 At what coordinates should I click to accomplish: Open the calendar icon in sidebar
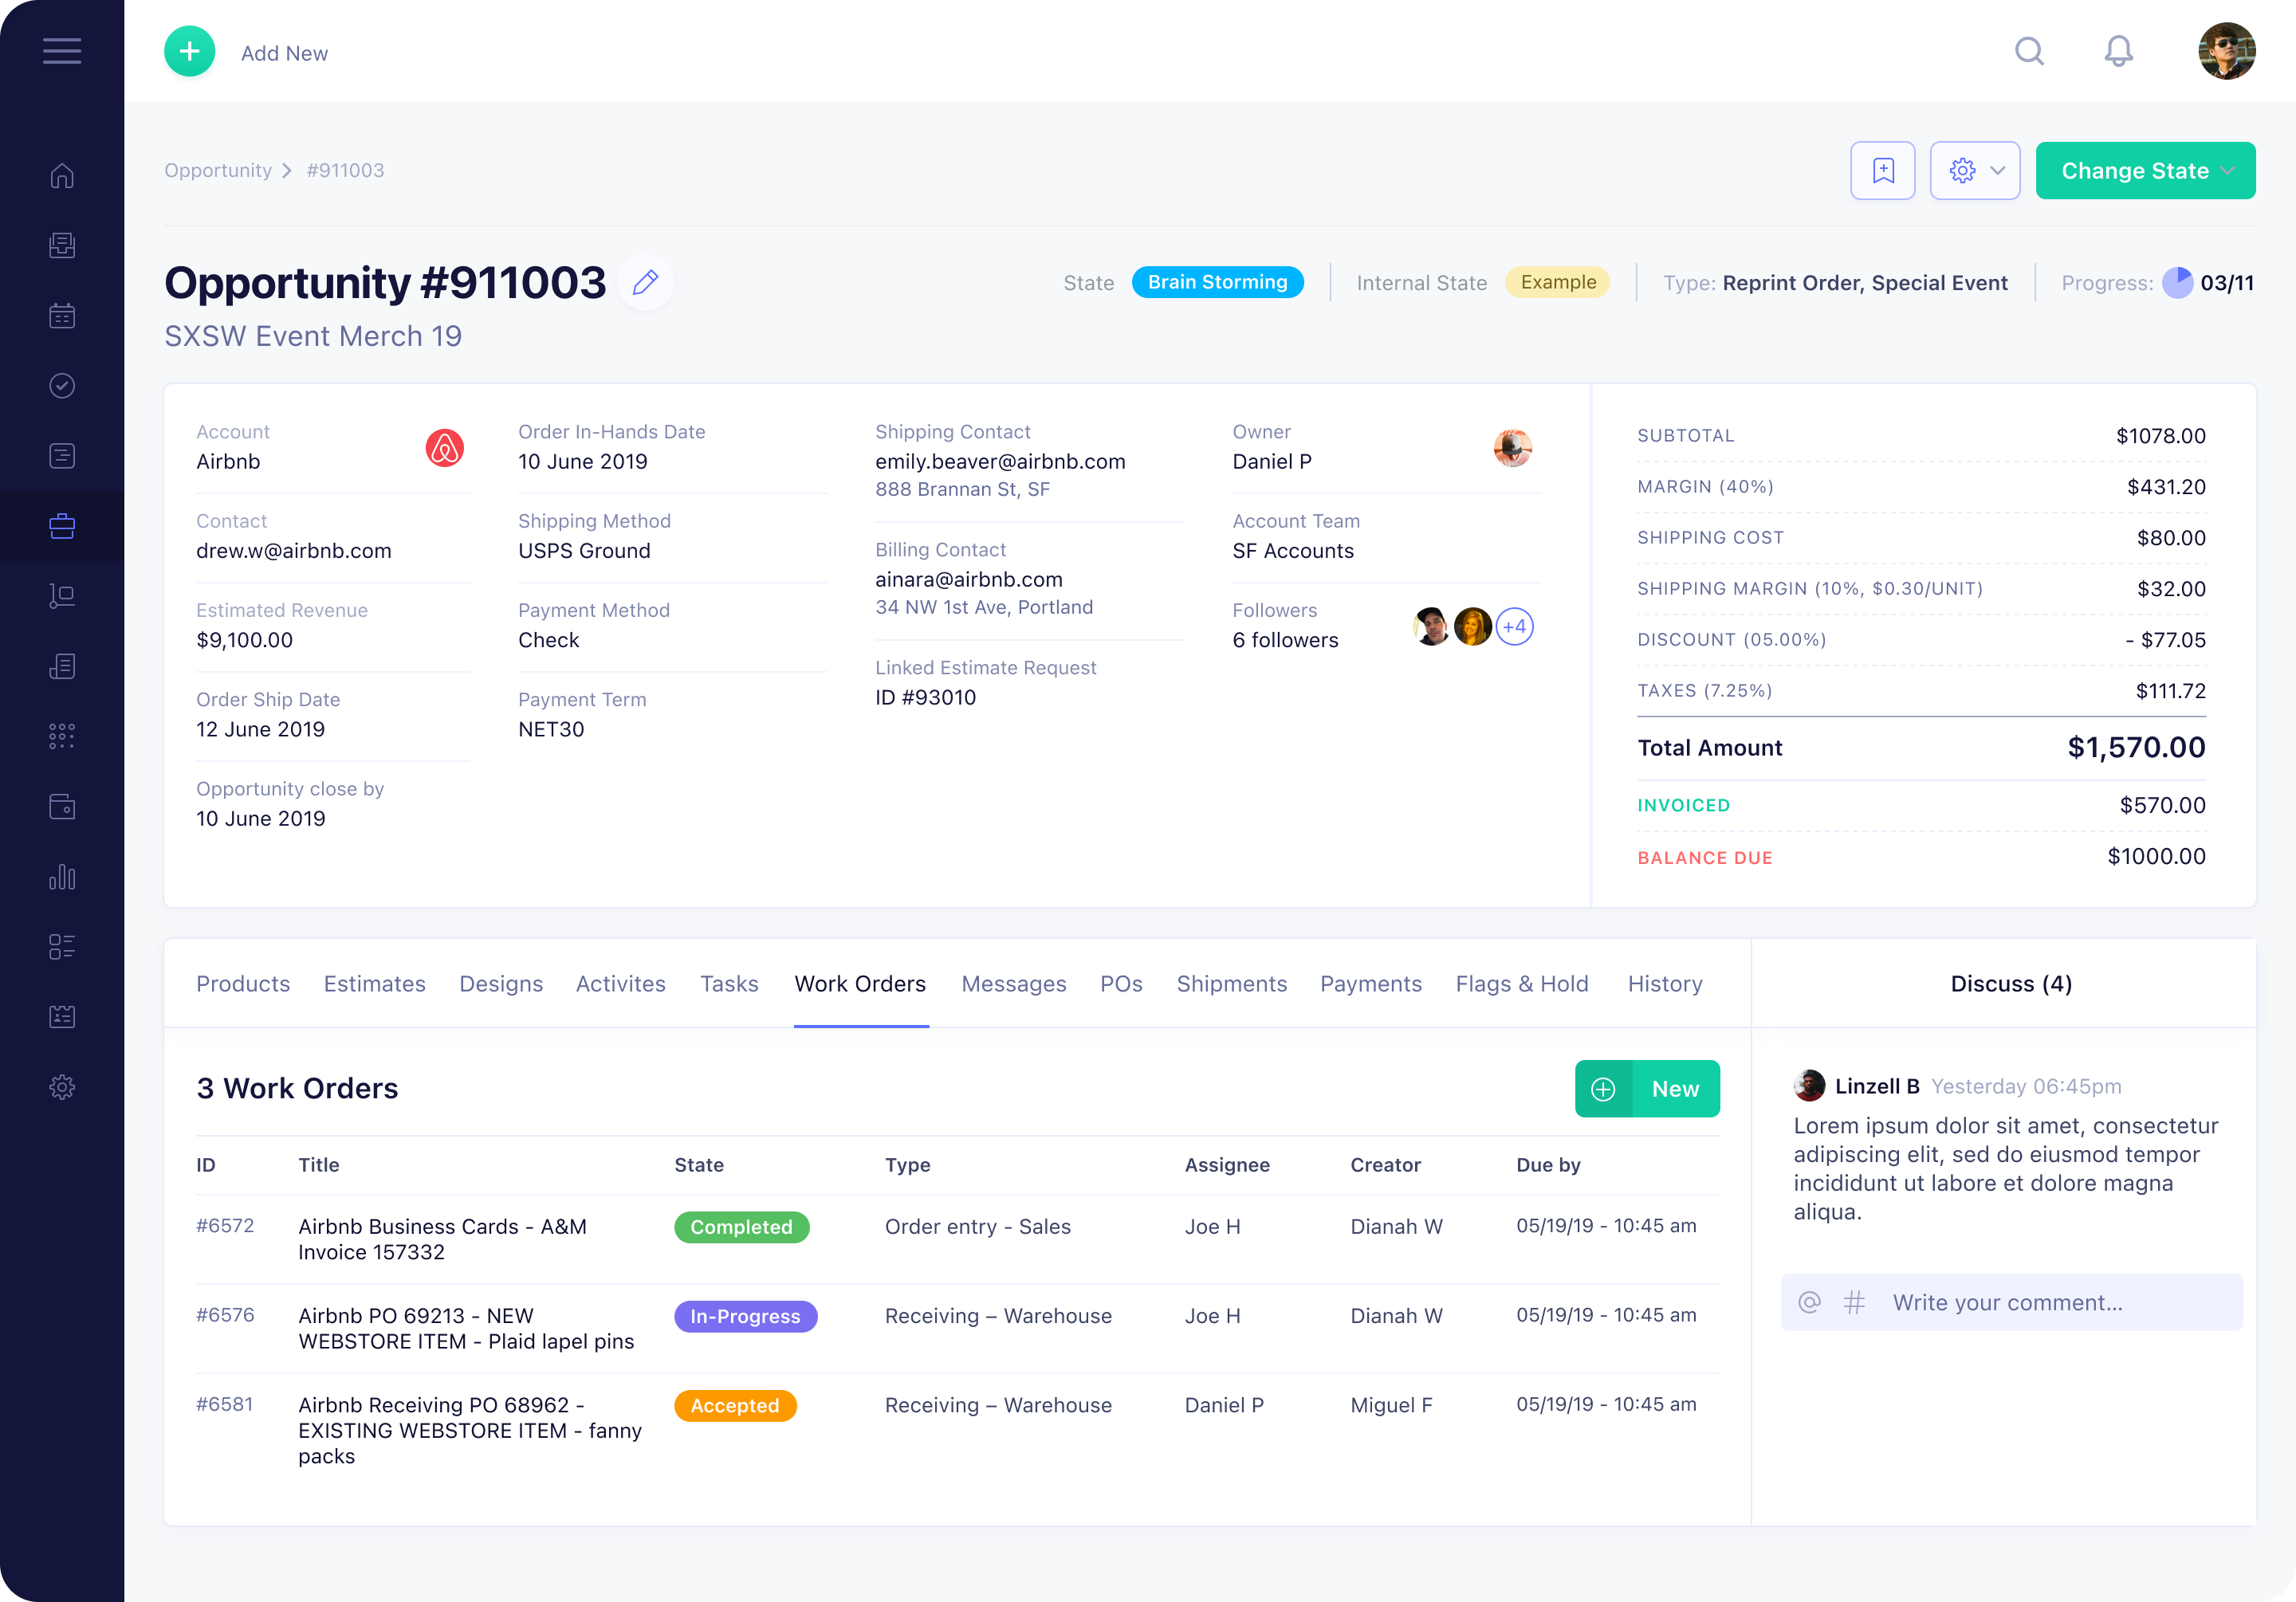click(x=62, y=316)
